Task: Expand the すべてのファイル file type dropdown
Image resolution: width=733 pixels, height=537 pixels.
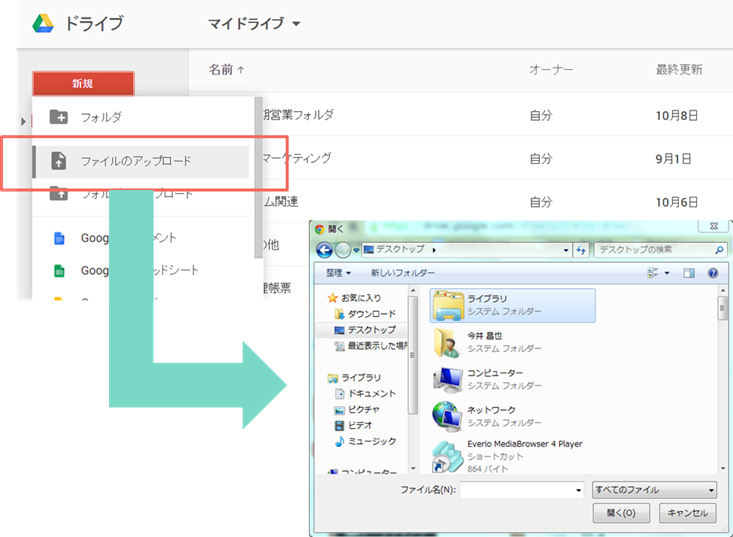Action: point(654,490)
